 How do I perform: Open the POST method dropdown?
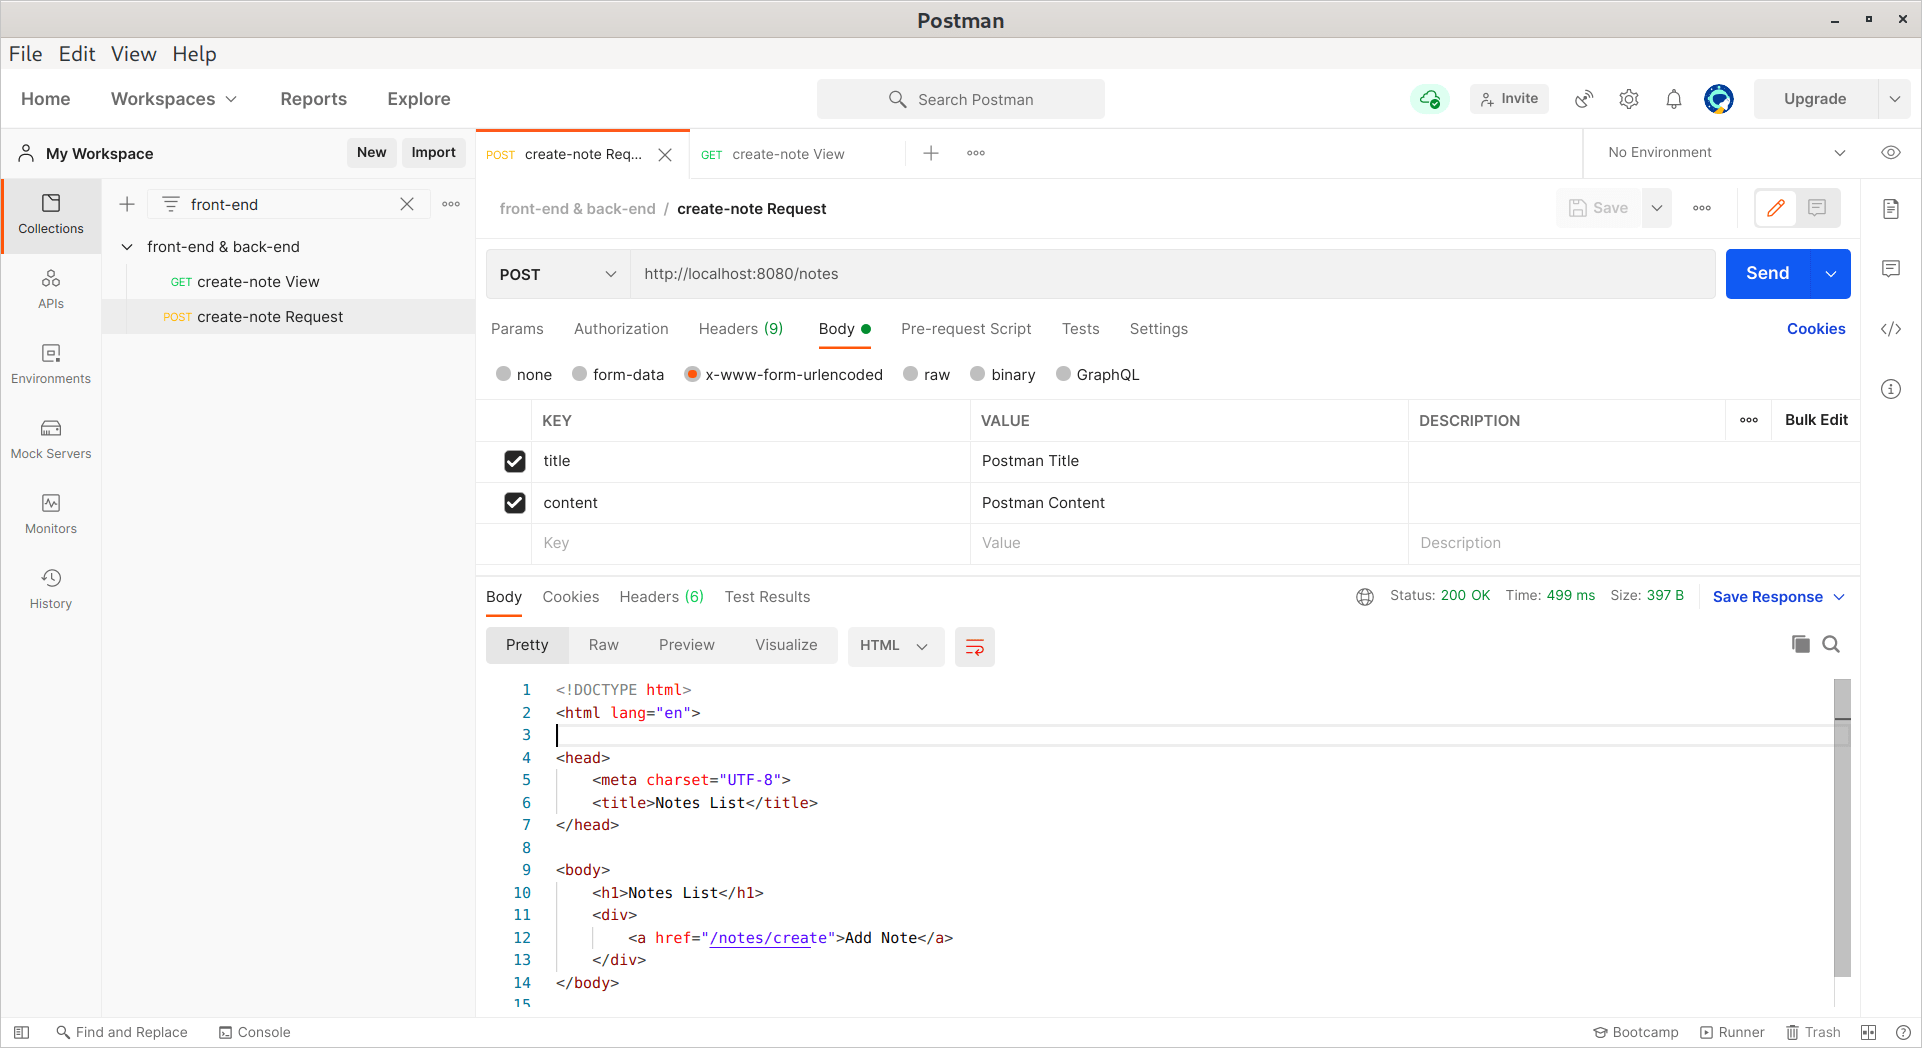coord(558,274)
